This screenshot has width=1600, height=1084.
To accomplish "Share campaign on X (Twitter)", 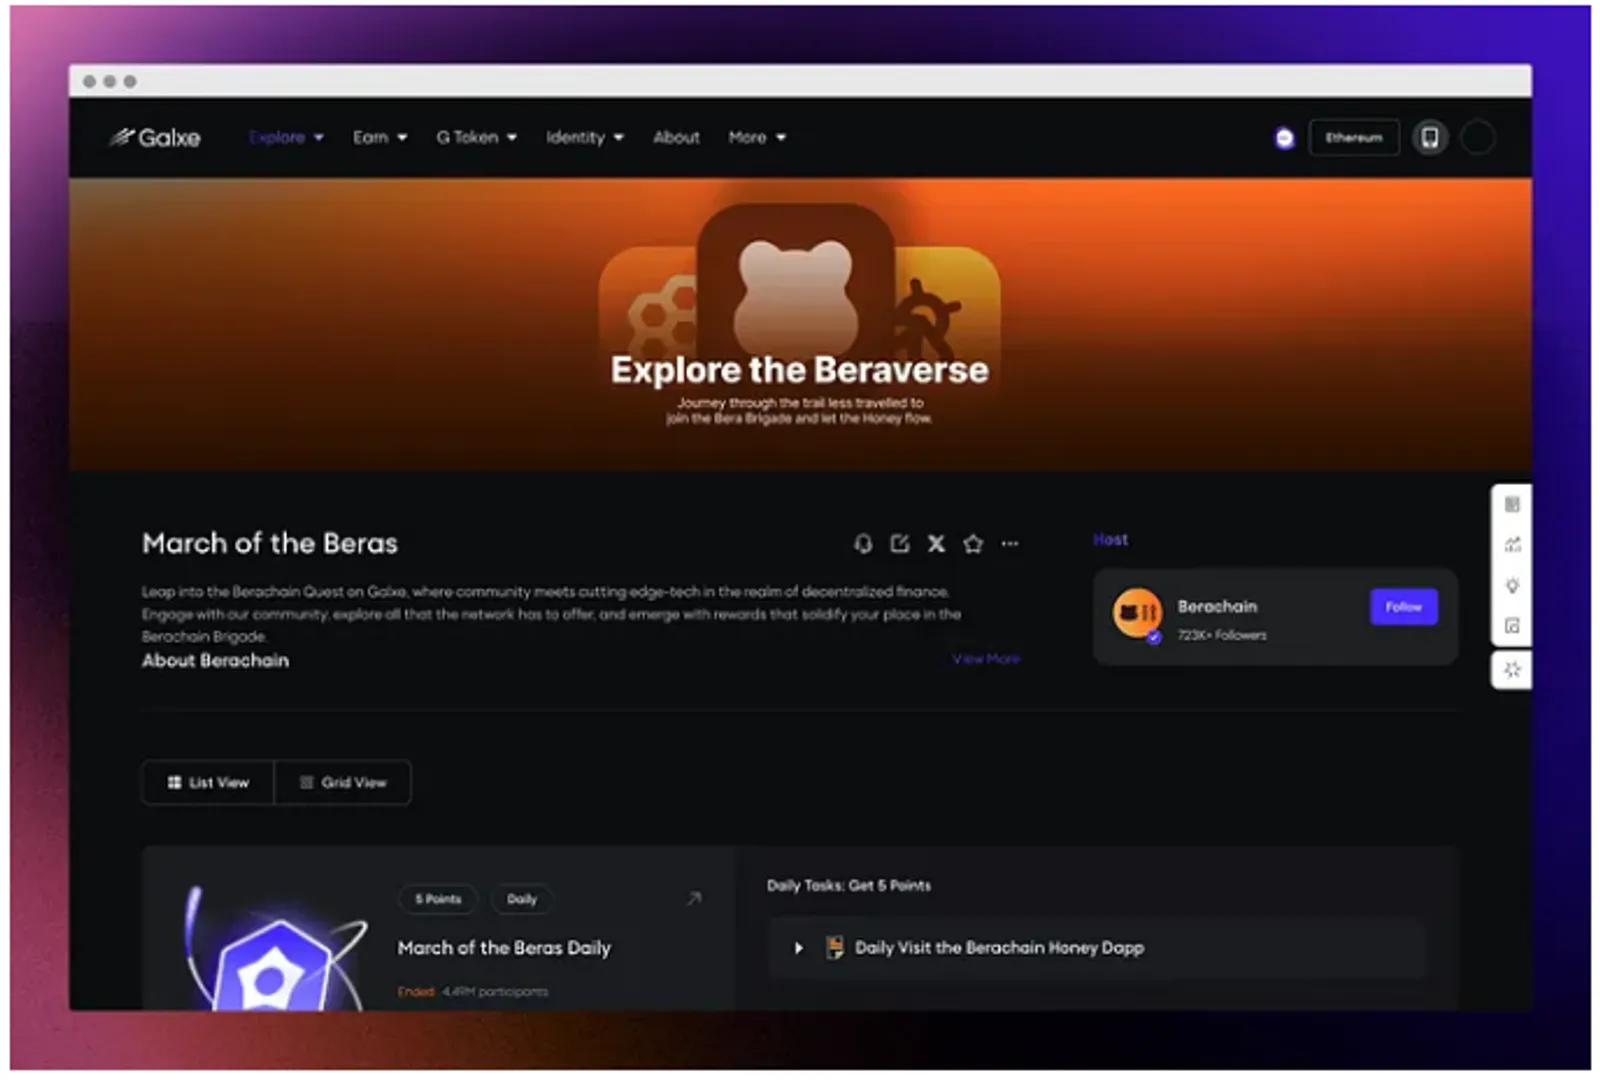I will coord(936,543).
